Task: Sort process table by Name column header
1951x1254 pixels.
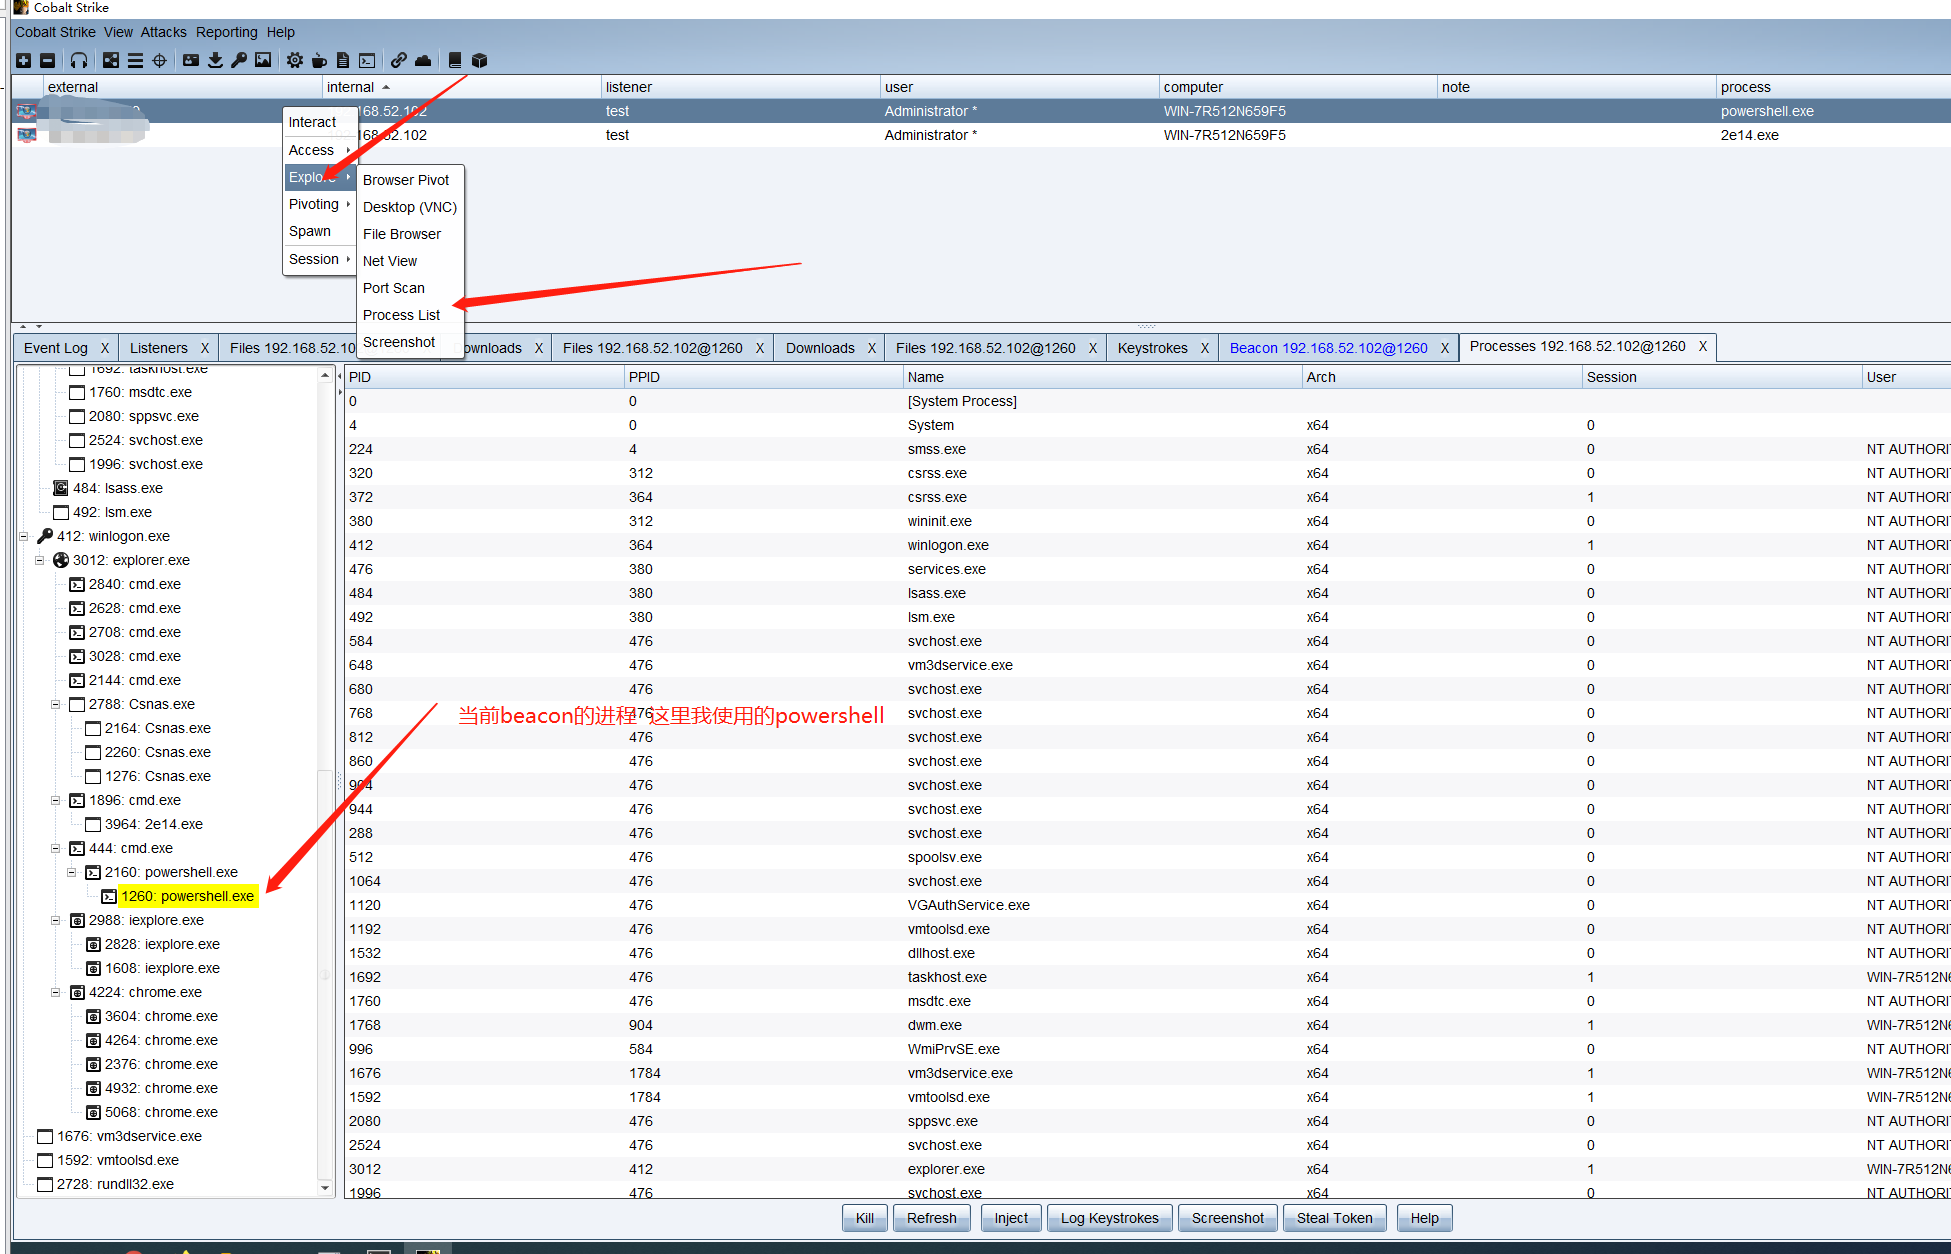Action: 1102,377
